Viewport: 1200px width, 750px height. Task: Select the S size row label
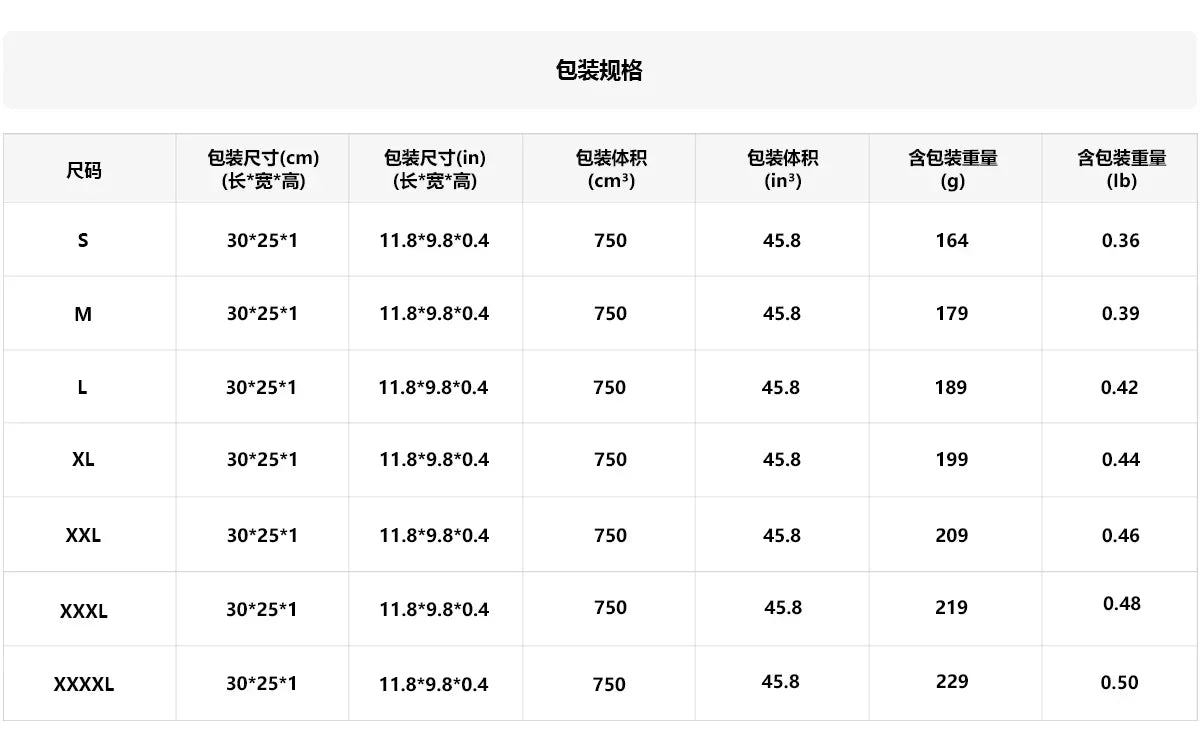(x=83, y=240)
